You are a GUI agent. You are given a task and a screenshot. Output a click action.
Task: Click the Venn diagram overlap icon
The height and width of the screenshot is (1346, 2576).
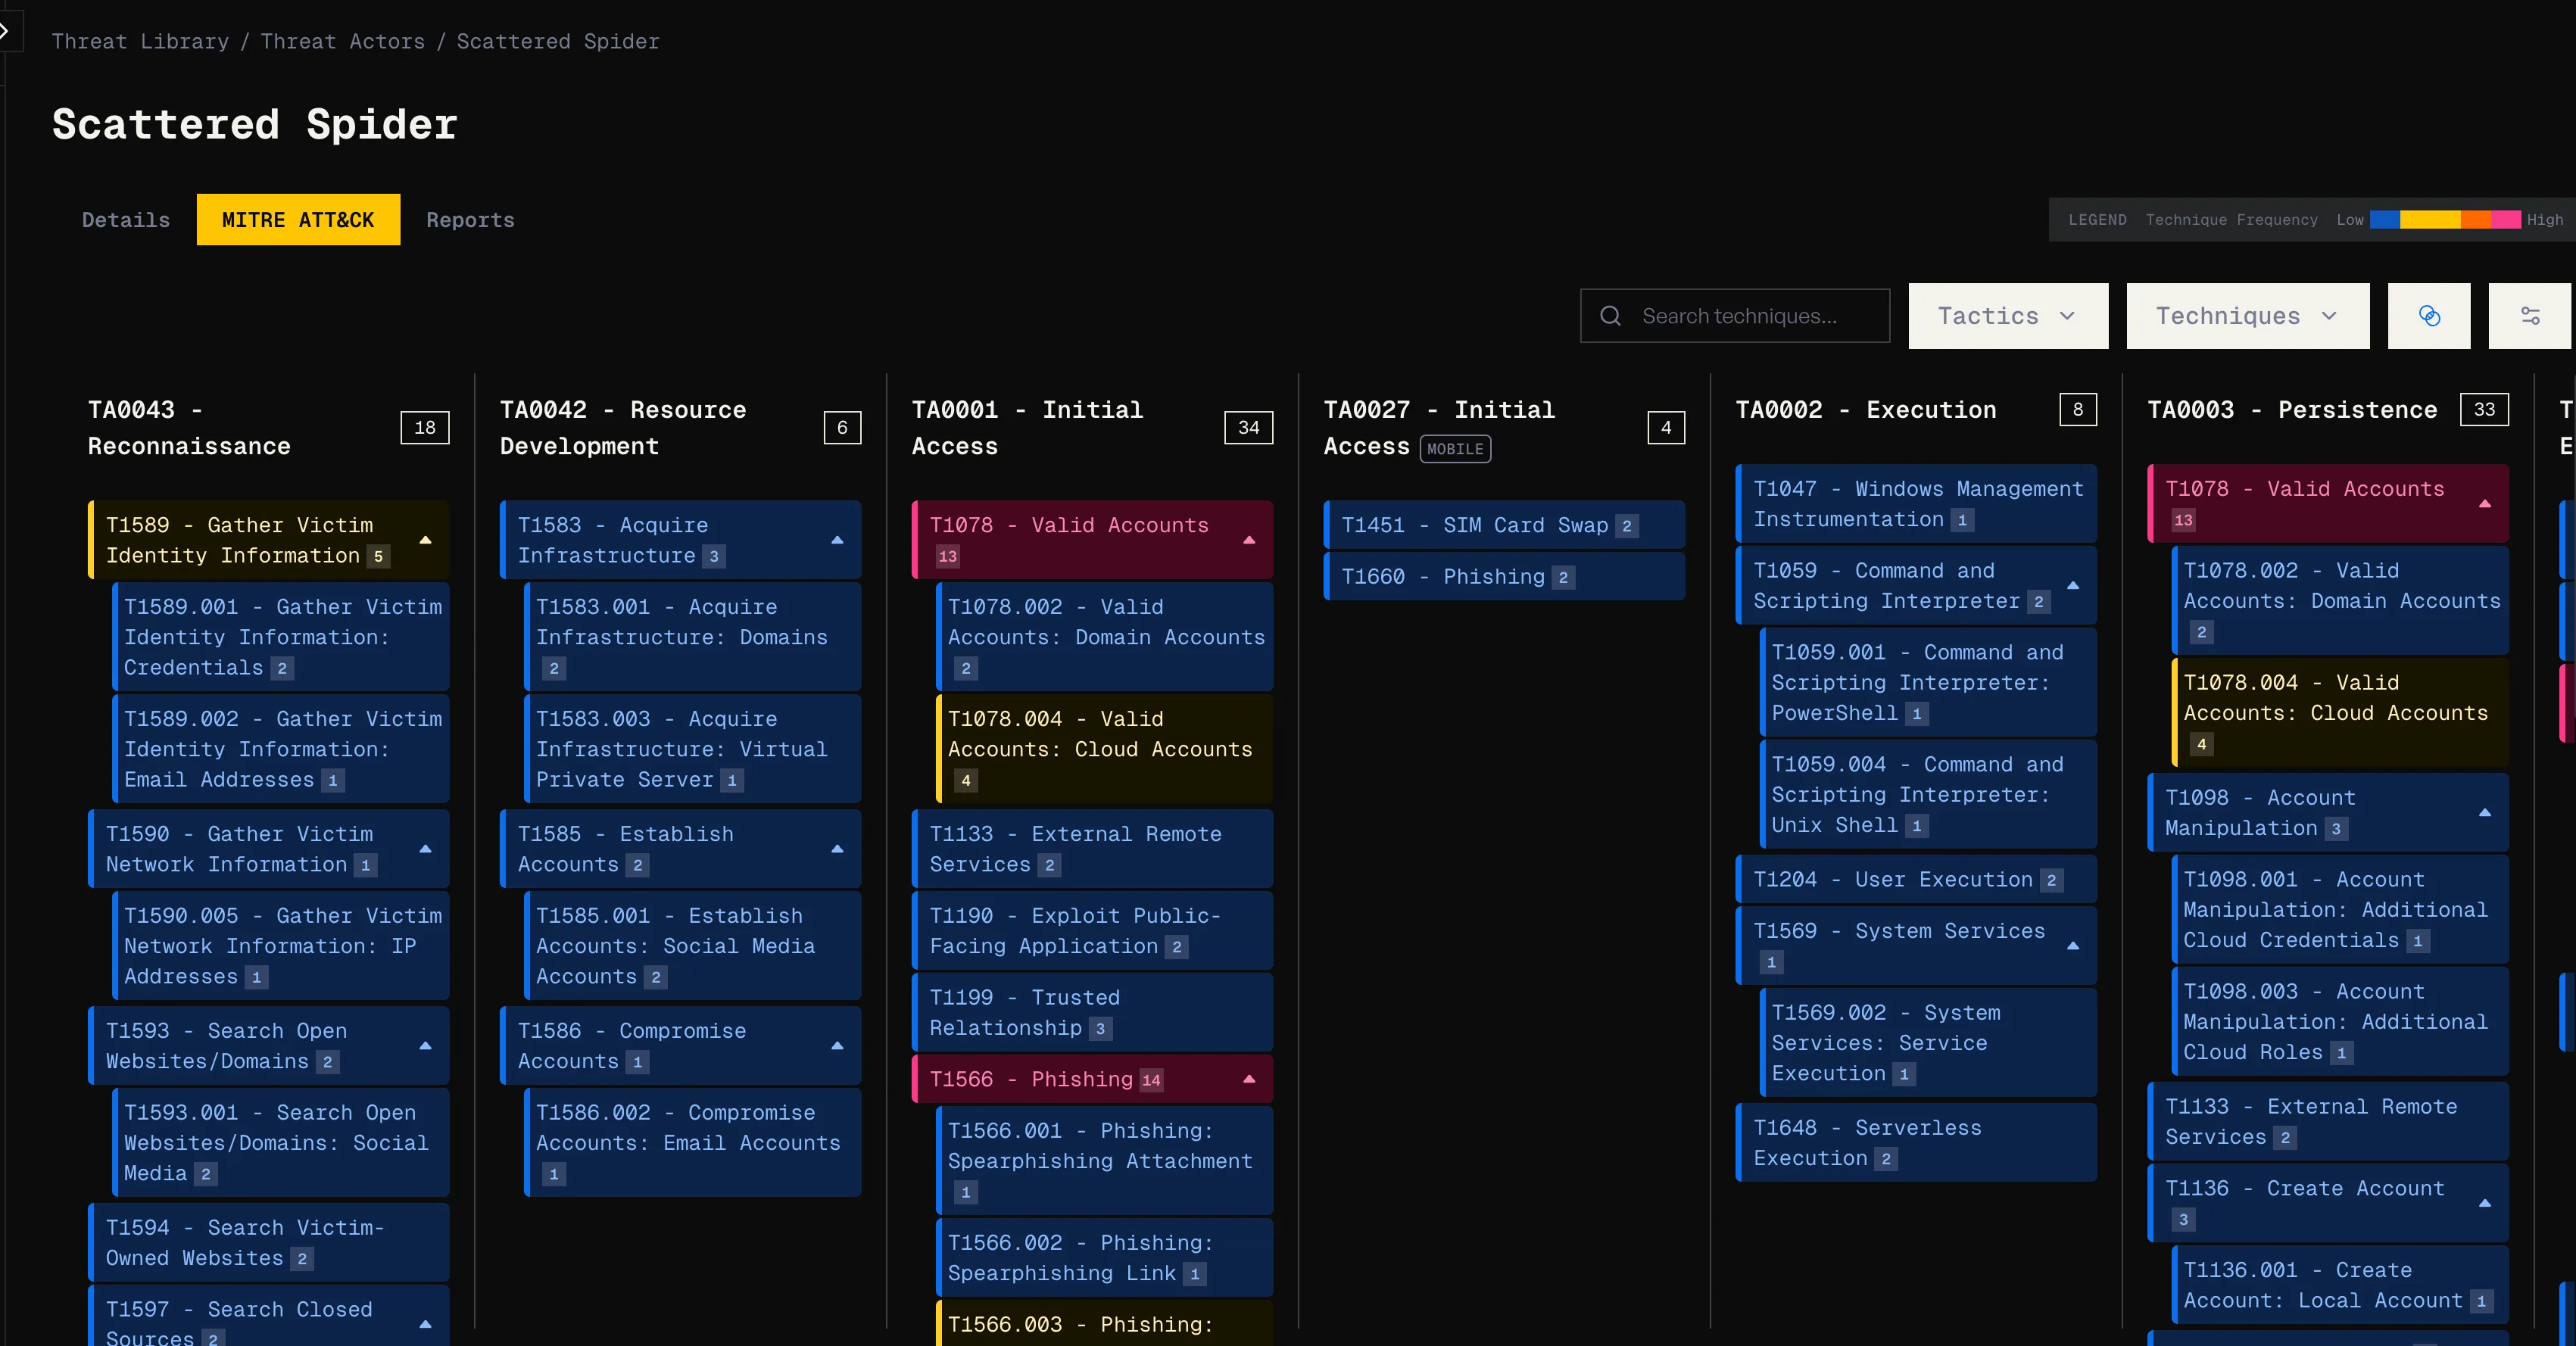pos(2428,316)
